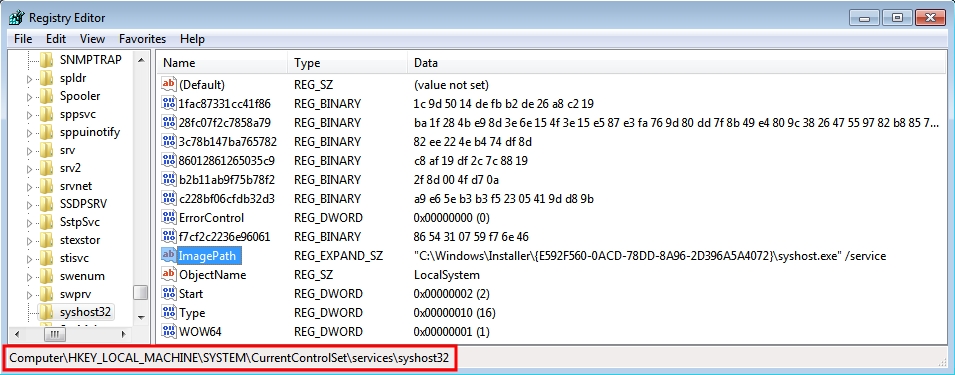The height and width of the screenshot is (375, 955).
Task: Click tree pane vertical scrollbar up arrow
Action: pyautogui.click(x=141, y=60)
